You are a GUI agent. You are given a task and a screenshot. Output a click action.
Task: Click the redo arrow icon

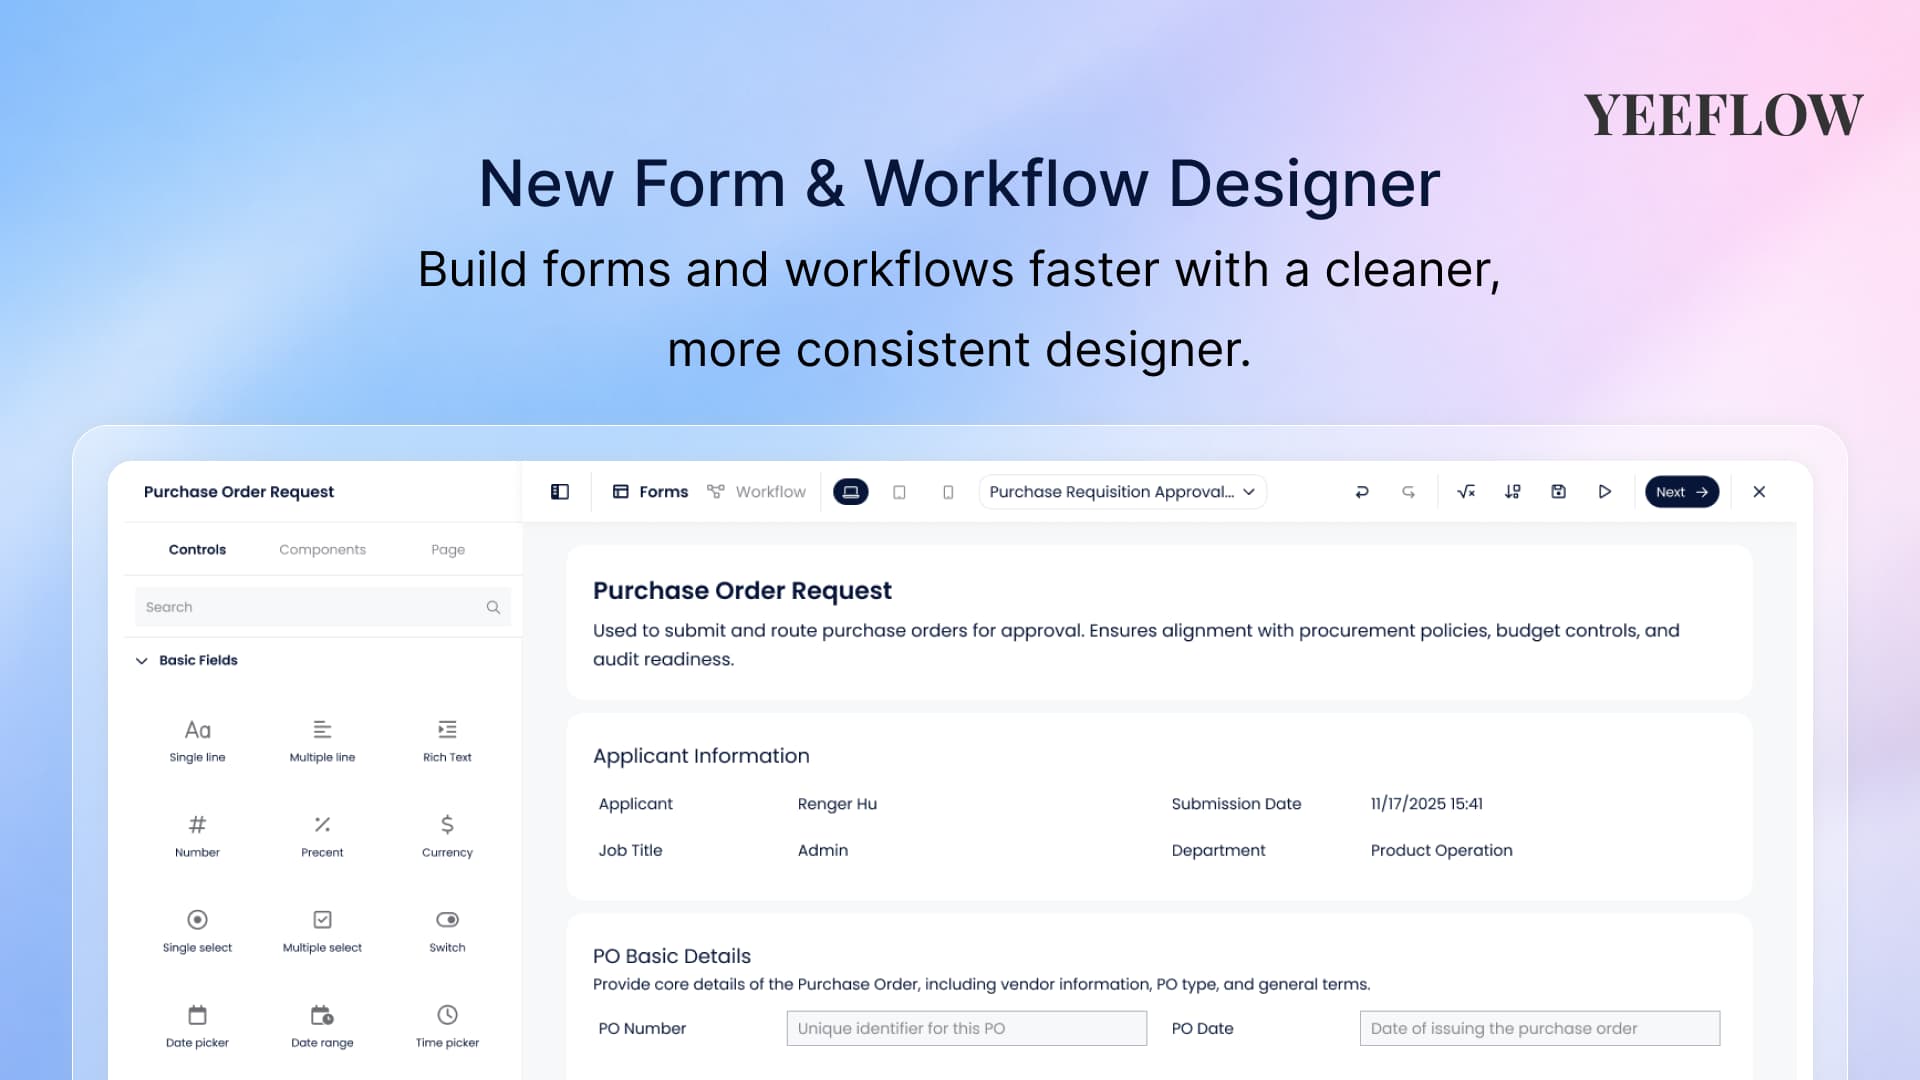click(x=1408, y=492)
